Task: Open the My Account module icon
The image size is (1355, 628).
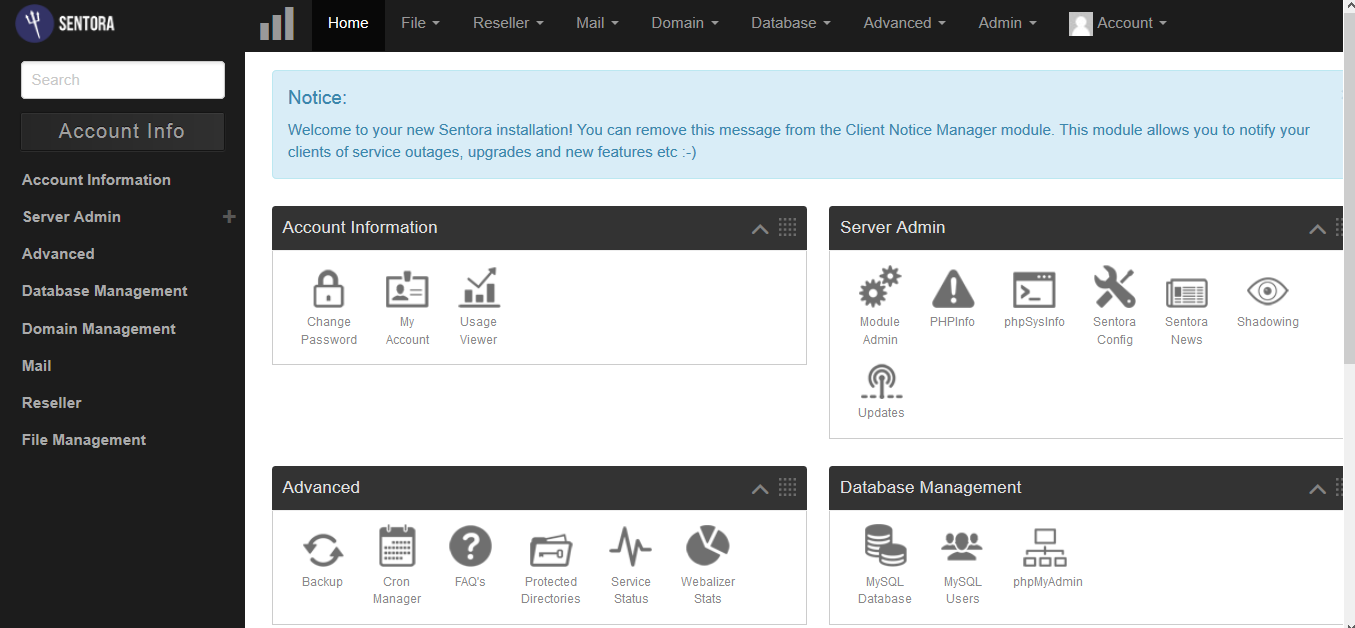Action: click(407, 289)
